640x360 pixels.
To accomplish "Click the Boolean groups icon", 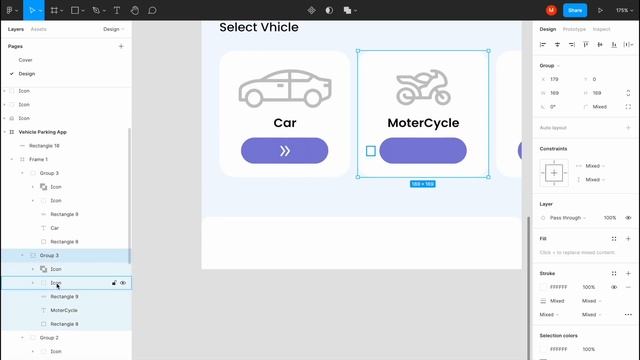I will 347,10.
